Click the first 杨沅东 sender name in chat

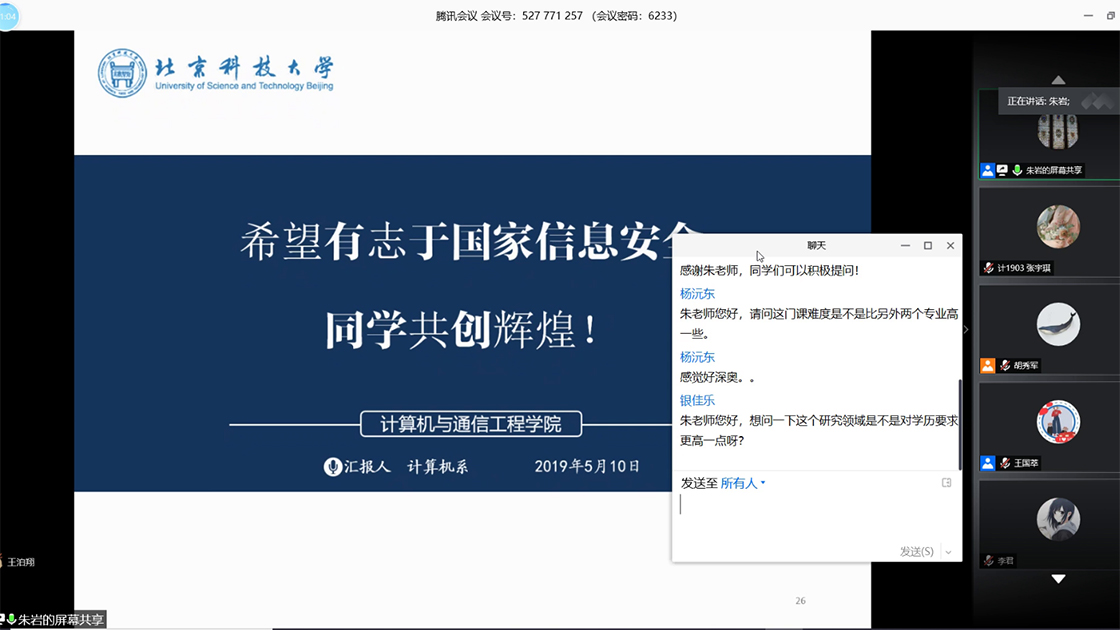[x=697, y=293]
